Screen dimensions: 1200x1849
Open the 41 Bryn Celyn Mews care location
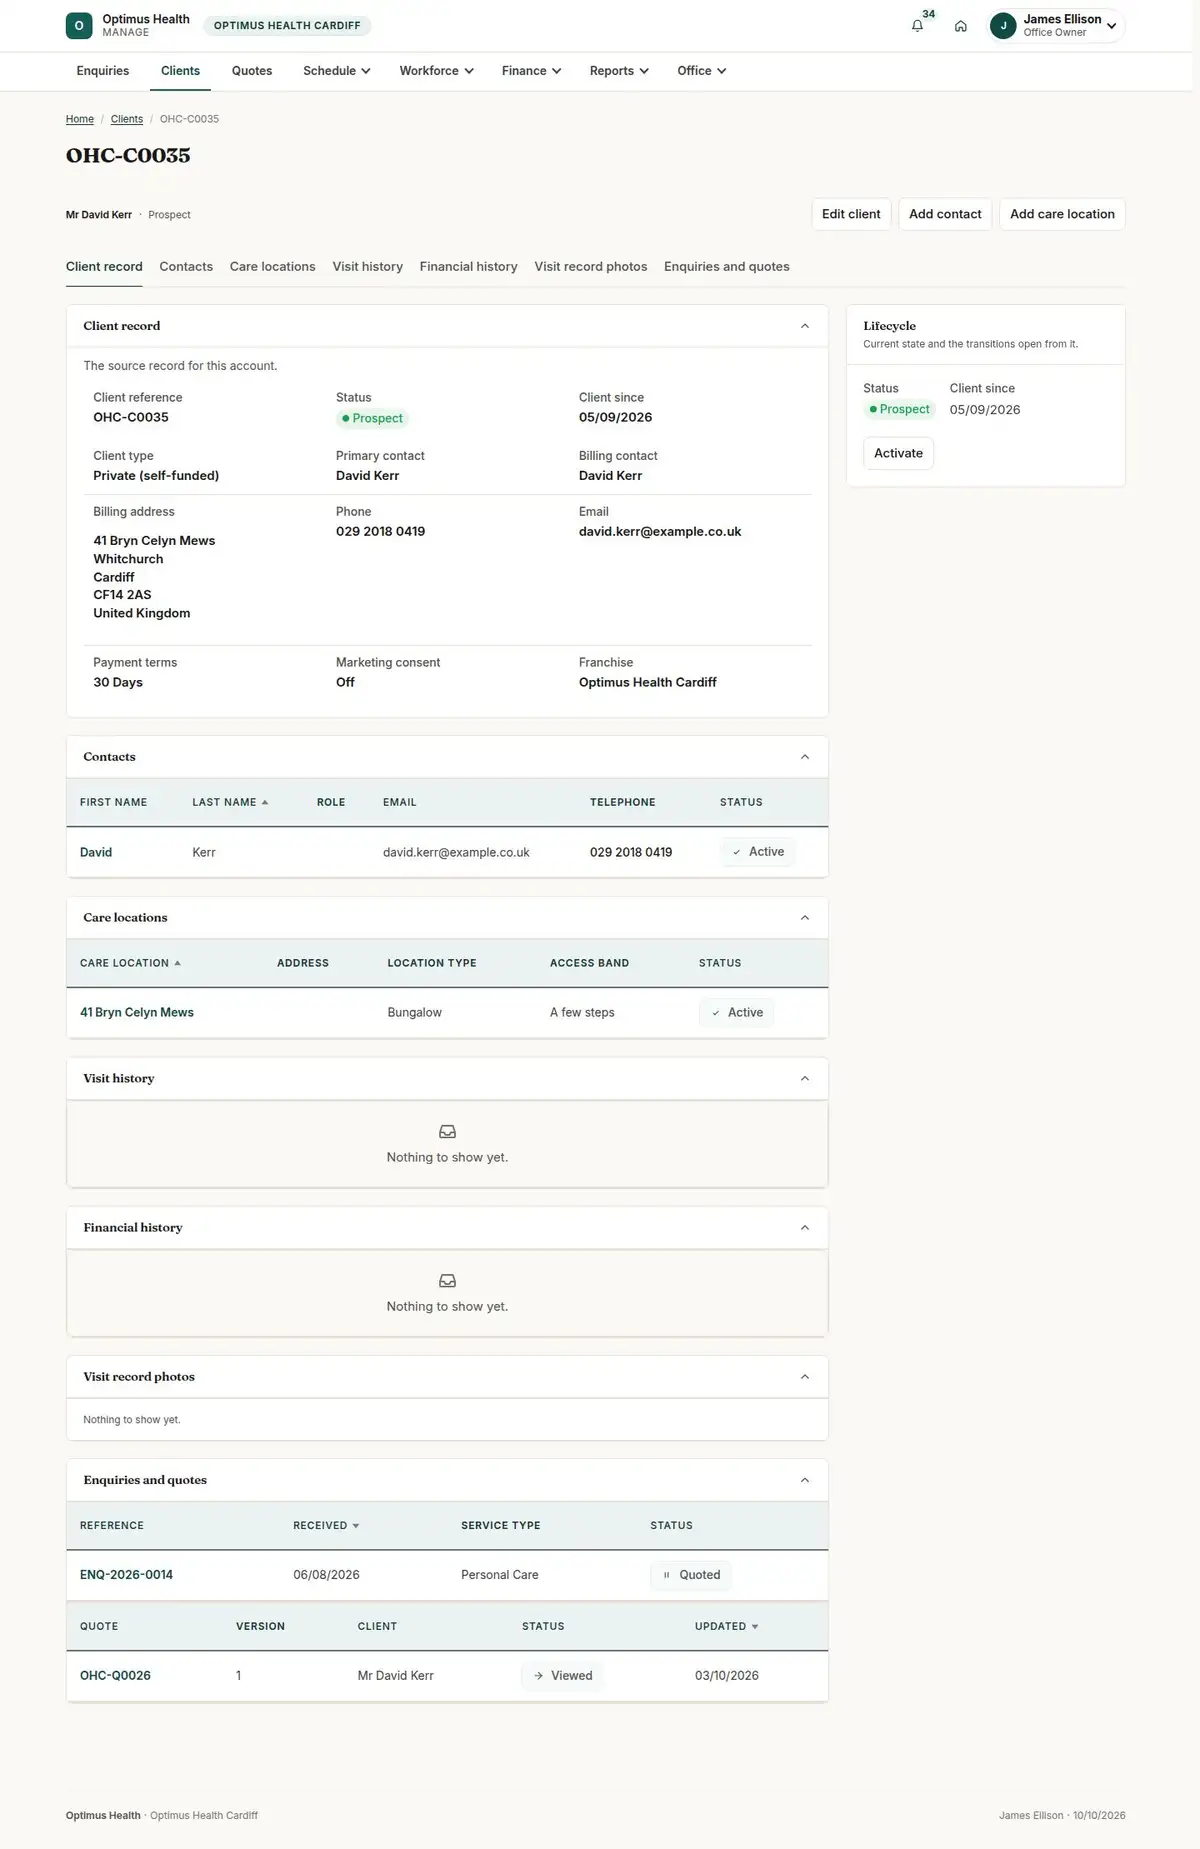tap(137, 1012)
